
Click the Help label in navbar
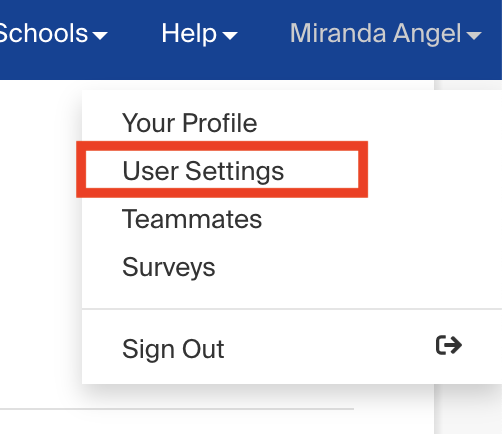point(189,33)
